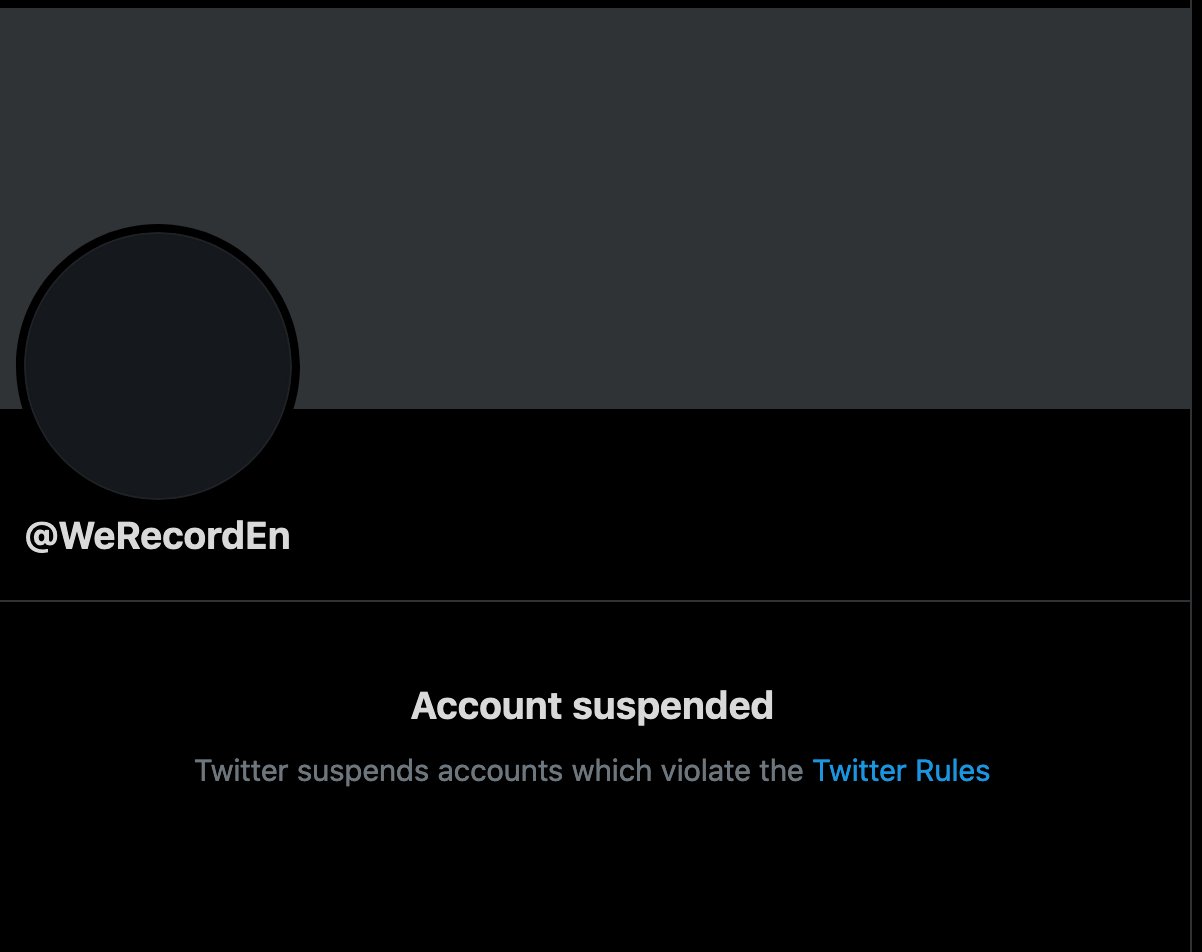
Task: Click the empty black area below the suspension message
Action: 600,880
